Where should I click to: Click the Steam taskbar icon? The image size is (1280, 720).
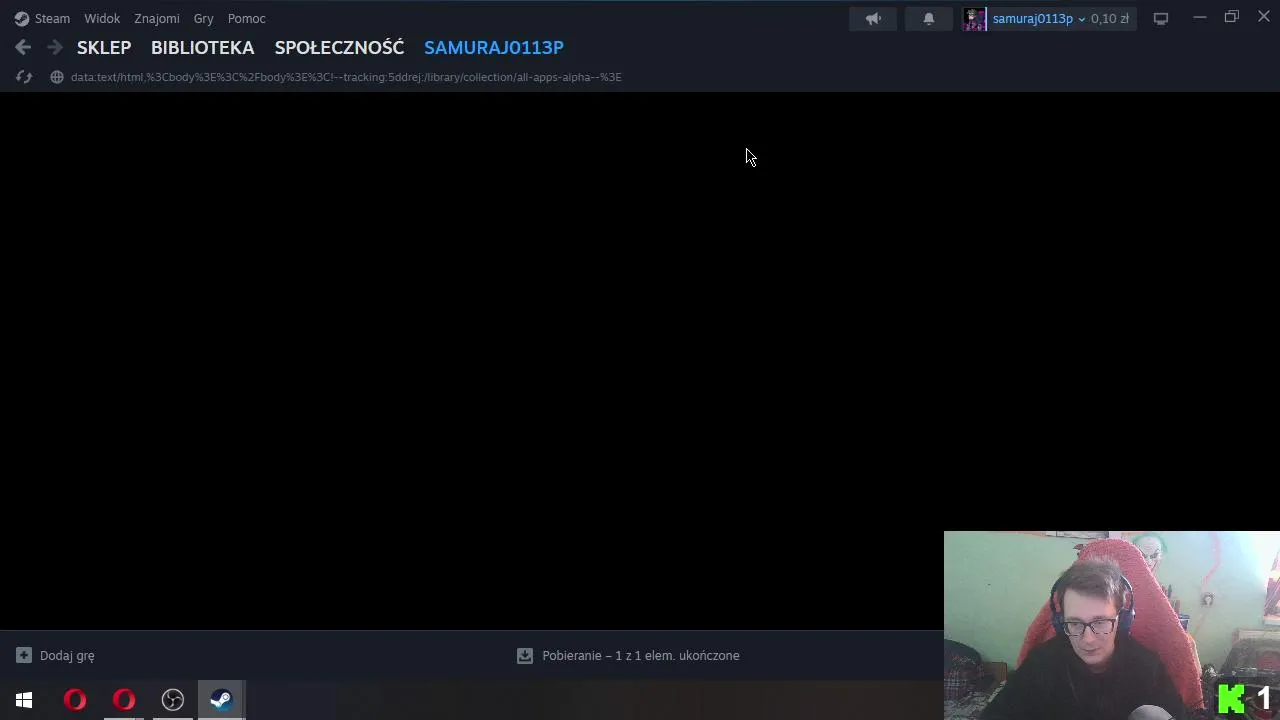221,700
